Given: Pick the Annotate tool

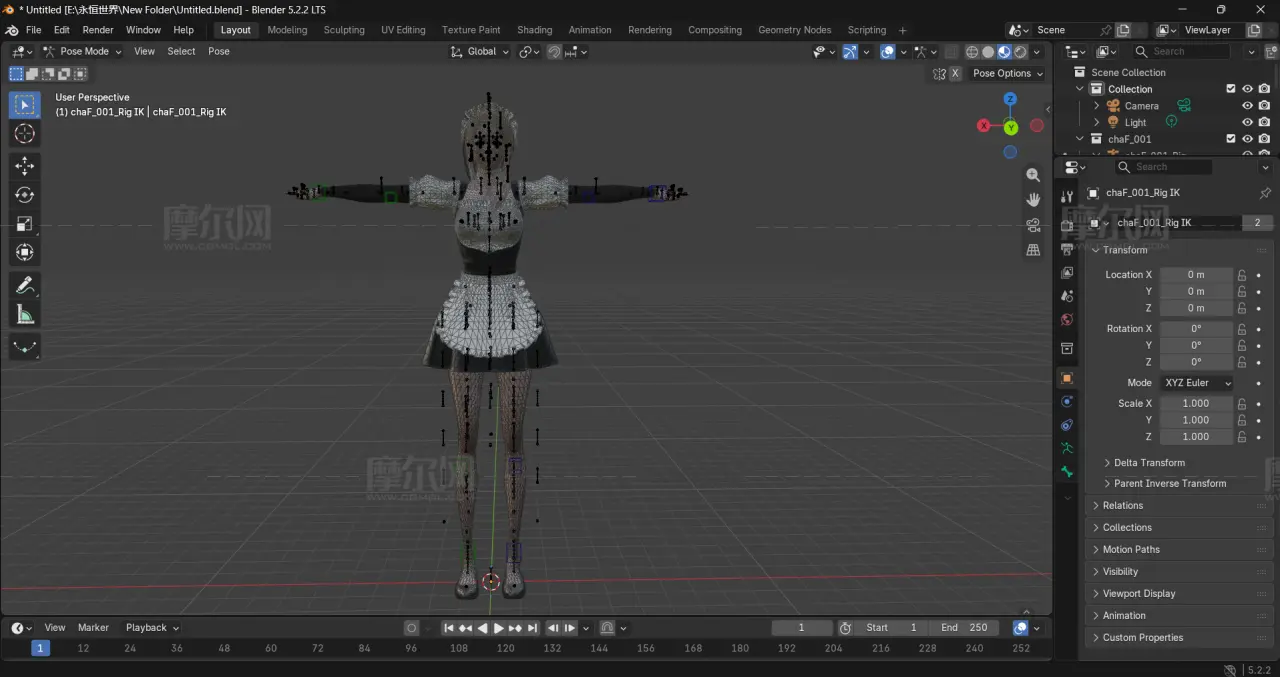Looking at the screenshot, I should click(25, 286).
